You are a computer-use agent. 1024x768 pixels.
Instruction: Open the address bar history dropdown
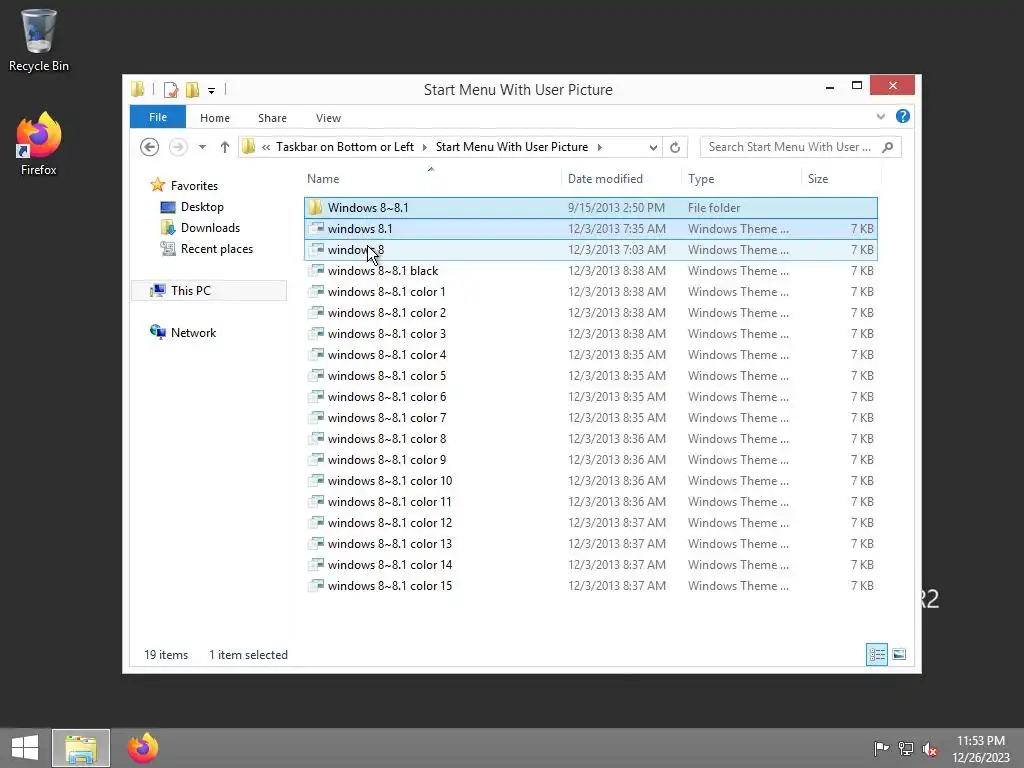(653, 148)
